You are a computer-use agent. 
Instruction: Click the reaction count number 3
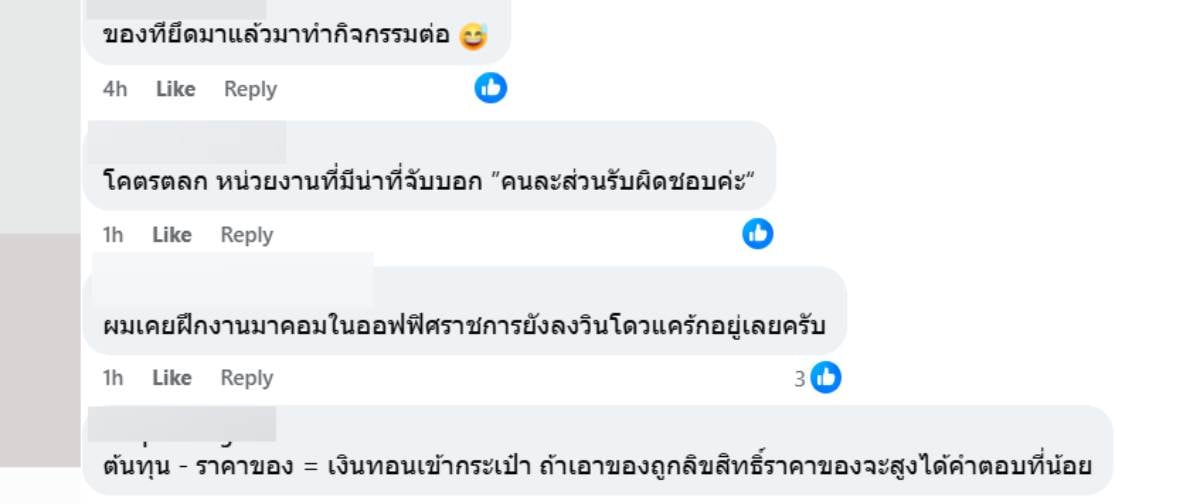[x=800, y=379]
